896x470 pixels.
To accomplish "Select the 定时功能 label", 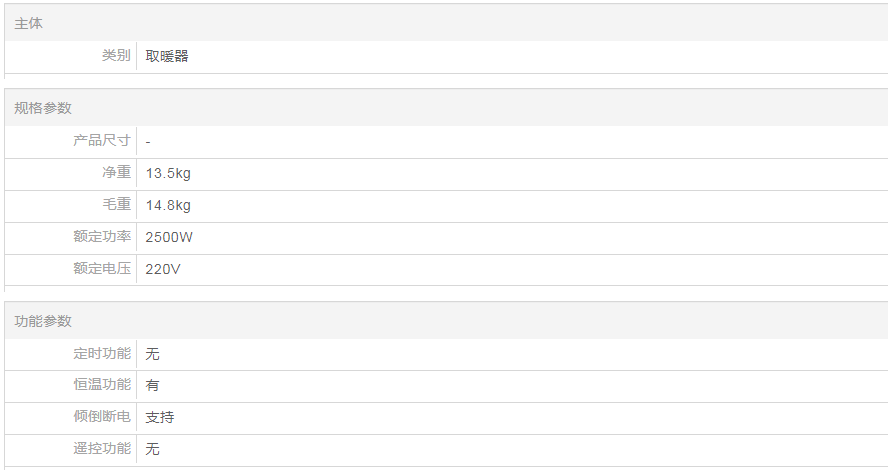I will (x=102, y=353).
